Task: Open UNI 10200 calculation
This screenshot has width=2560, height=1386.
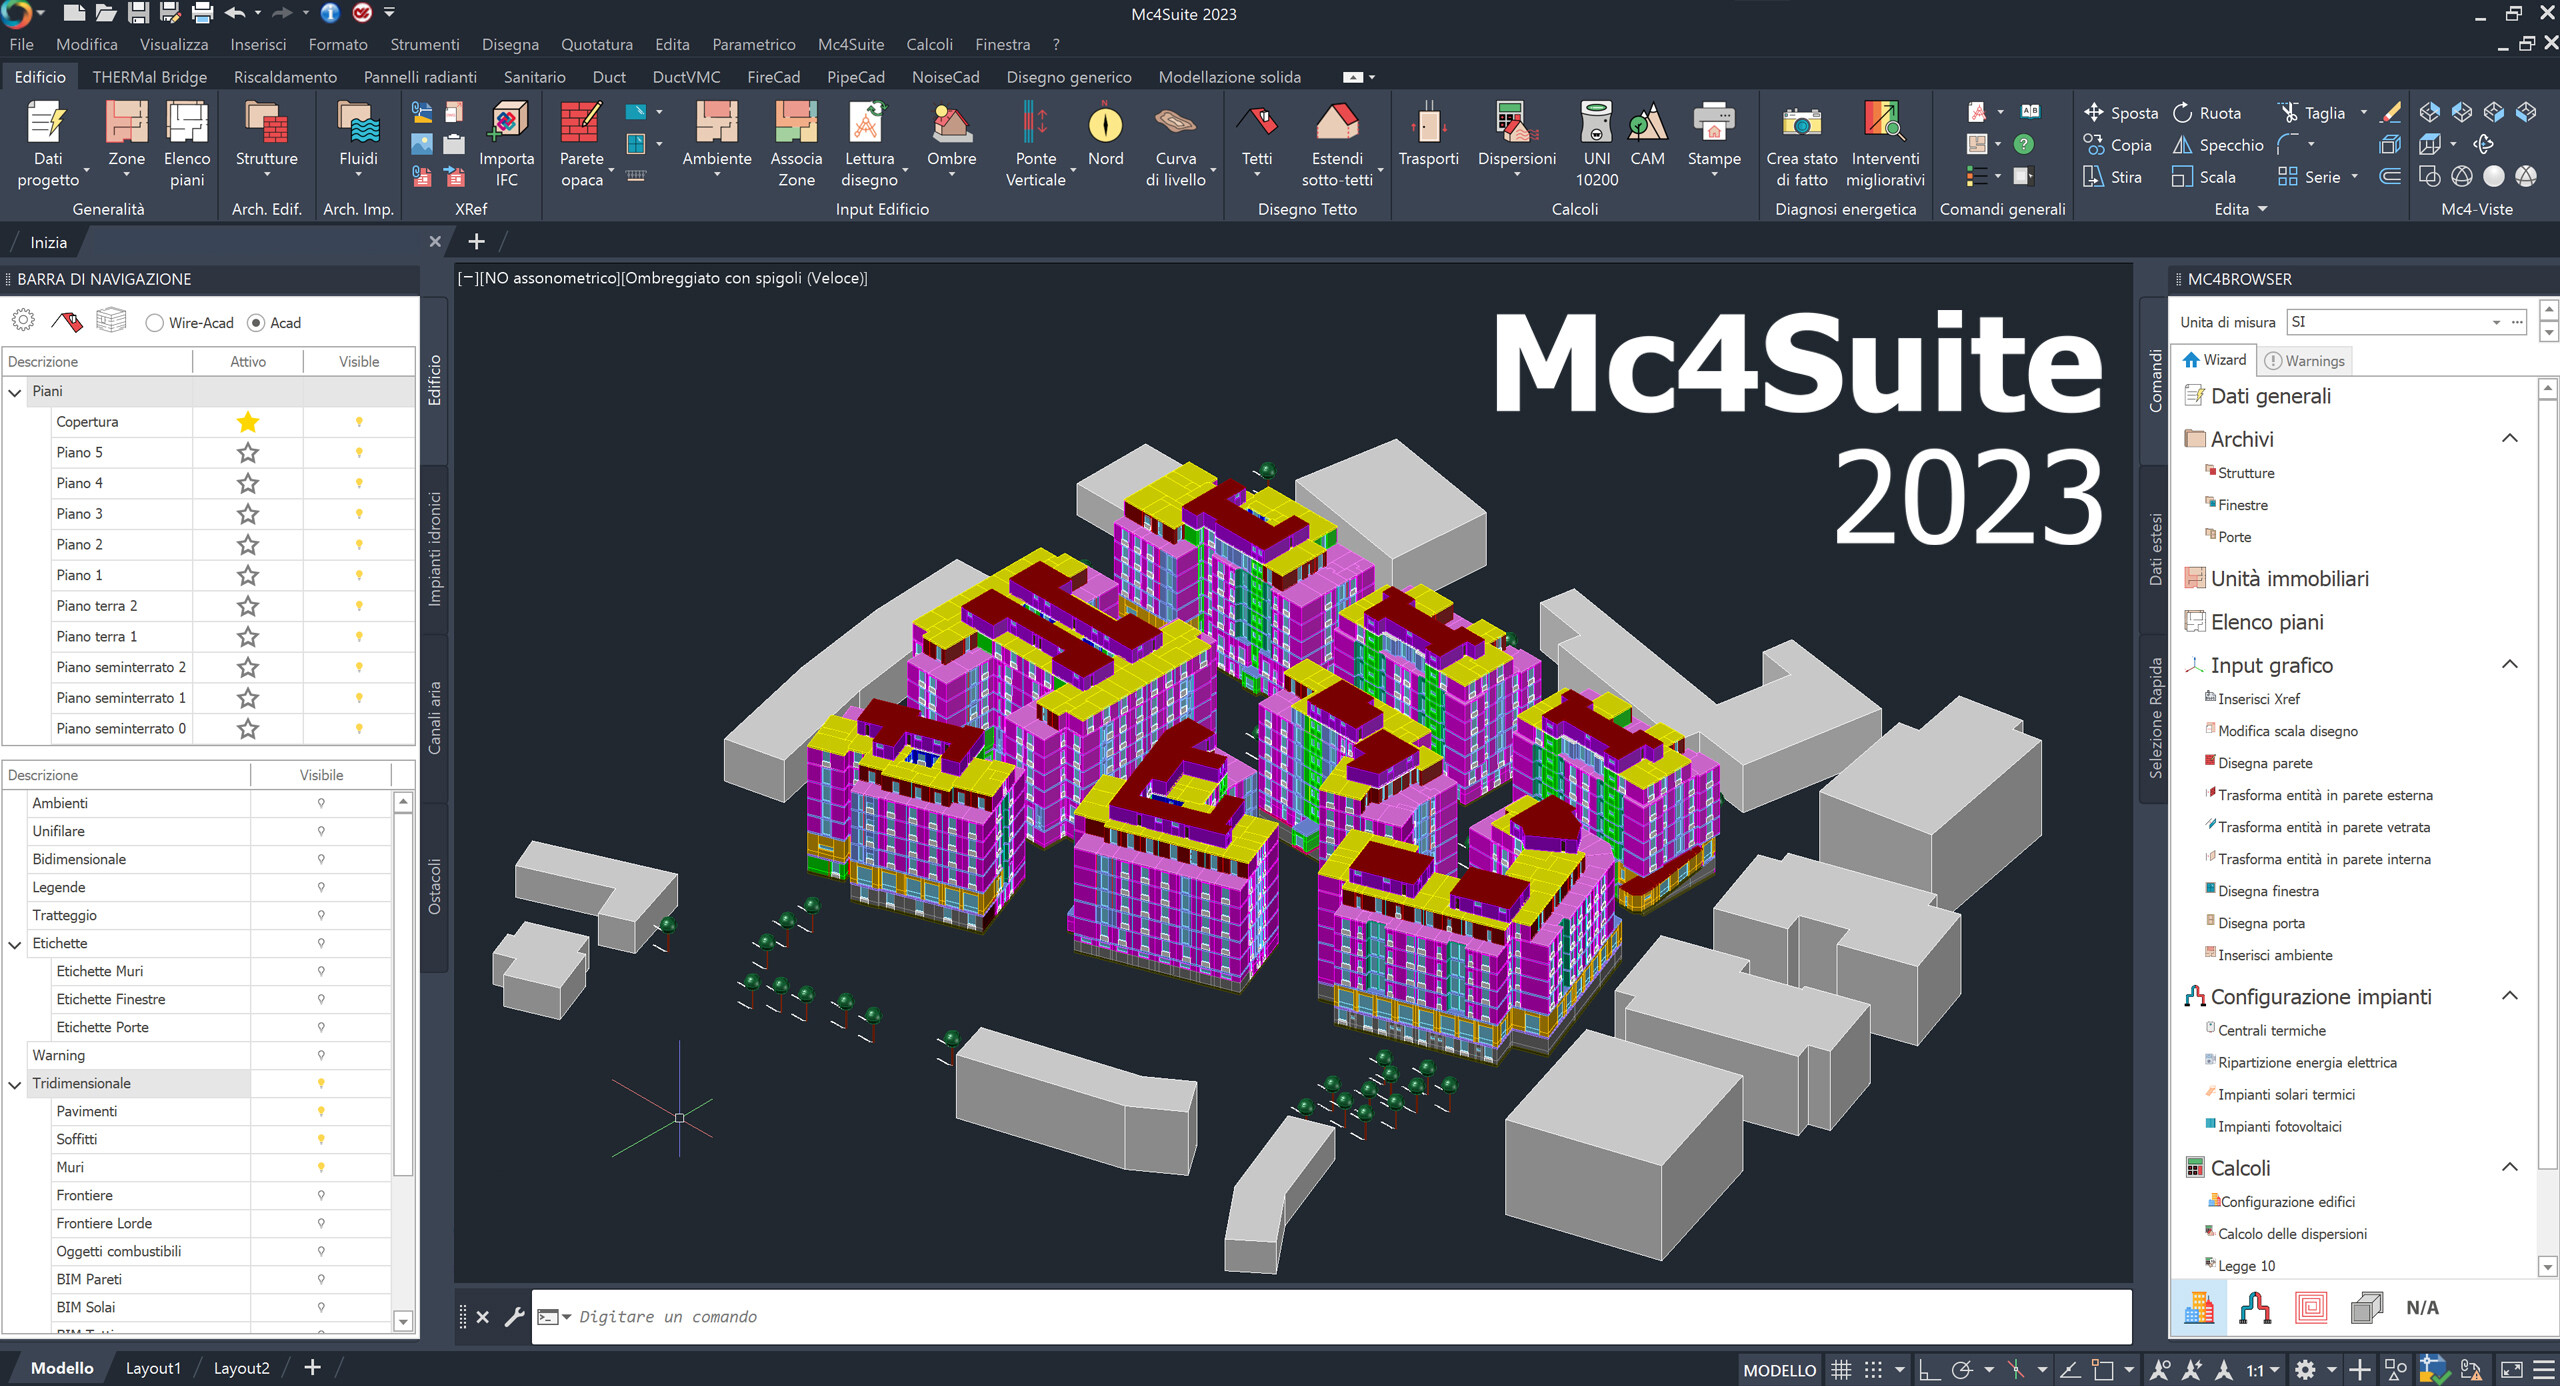Action: click(x=1596, y=144)
